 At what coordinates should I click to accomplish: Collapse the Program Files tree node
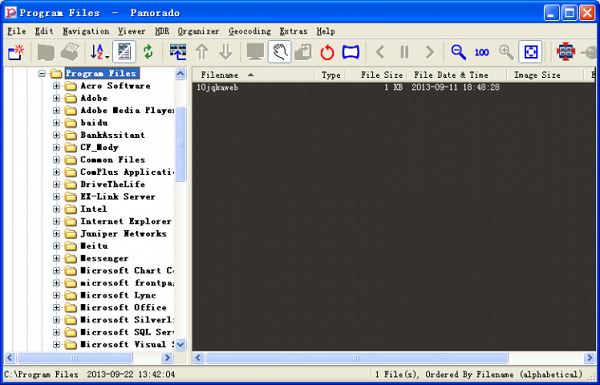click(42, 73)
